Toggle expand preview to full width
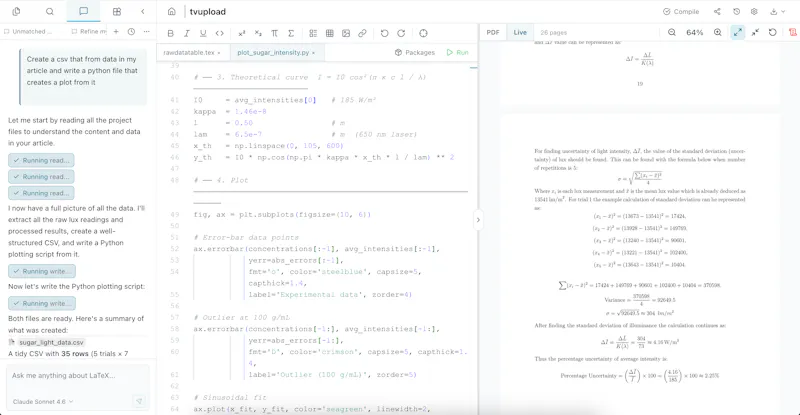The width and height of the screenshot is (800, 415). pyautogui.click(x=738, y=32)
